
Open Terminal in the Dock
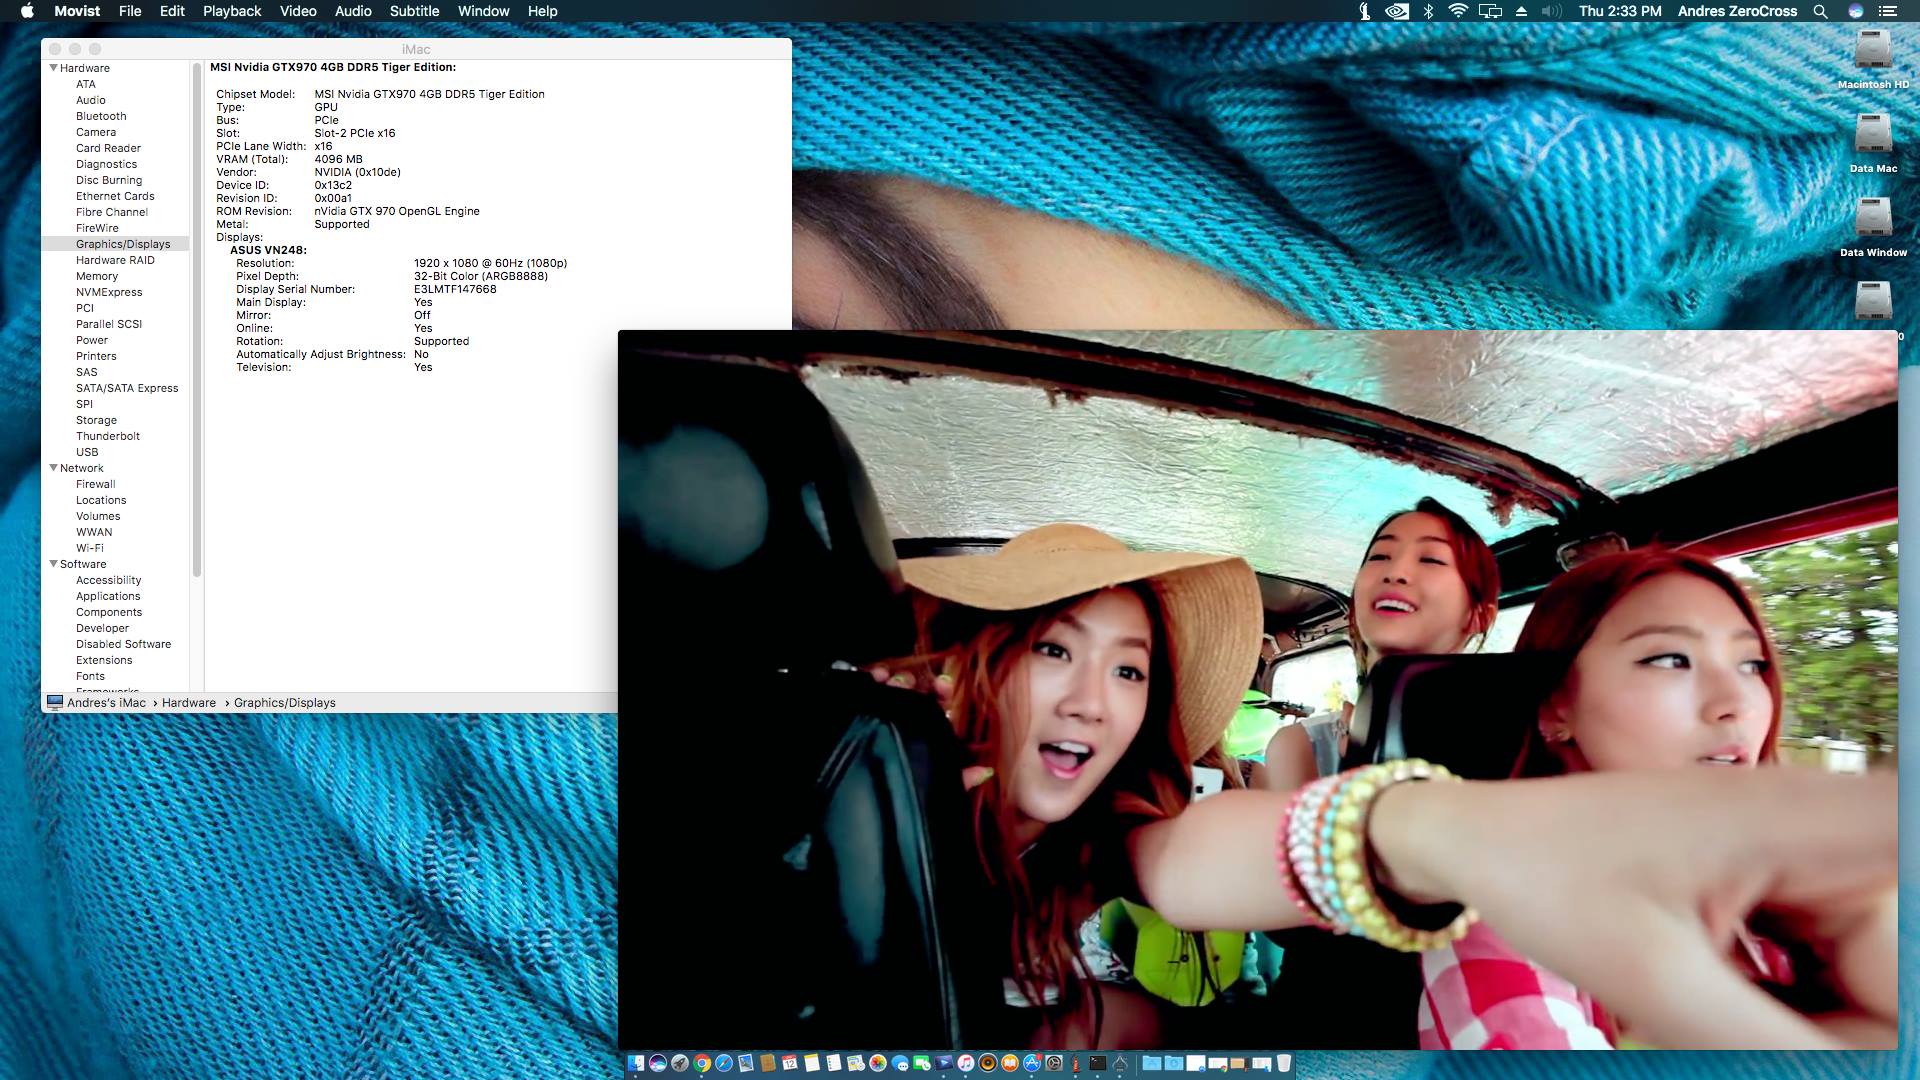tap(1097, 1063)
